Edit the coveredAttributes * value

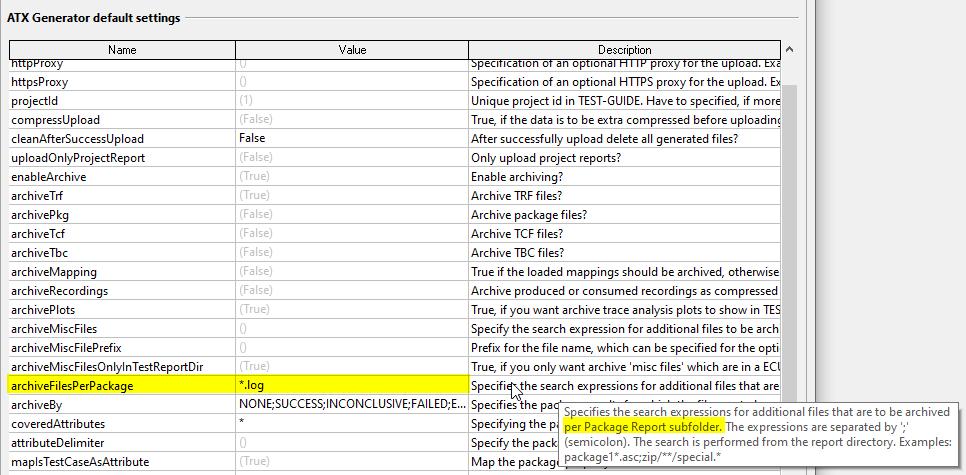click(352, 424)
